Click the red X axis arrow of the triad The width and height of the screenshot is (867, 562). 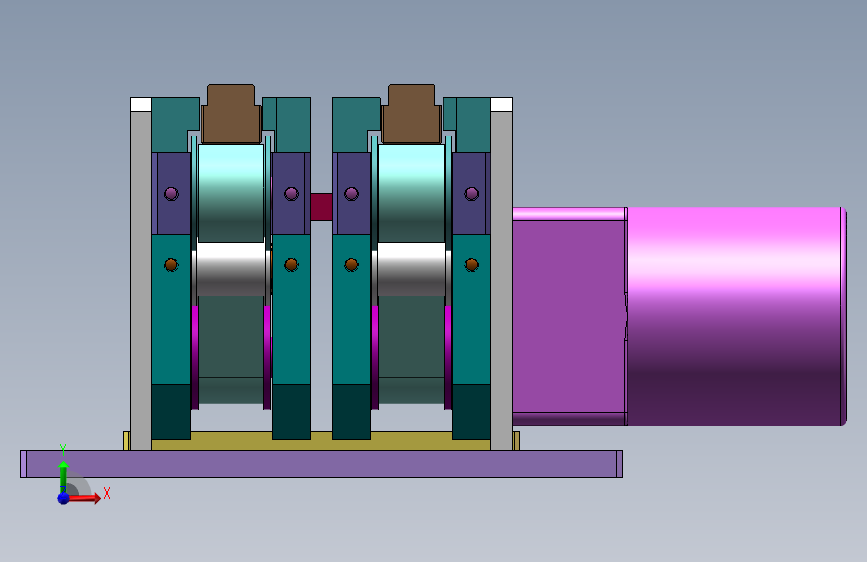[84, 498]
